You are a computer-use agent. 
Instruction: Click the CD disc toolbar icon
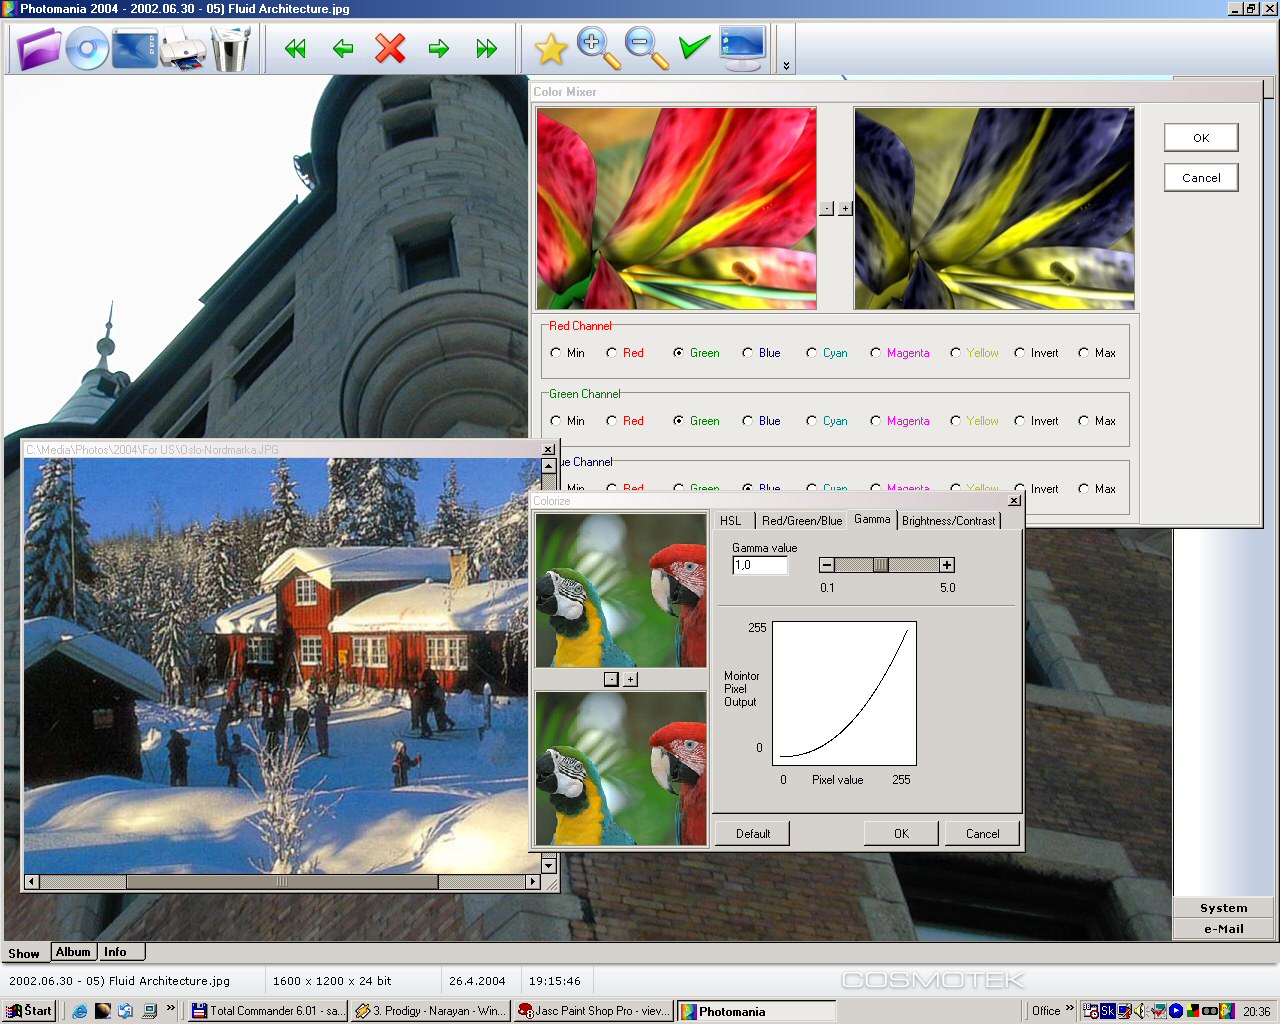click(87, 48)
